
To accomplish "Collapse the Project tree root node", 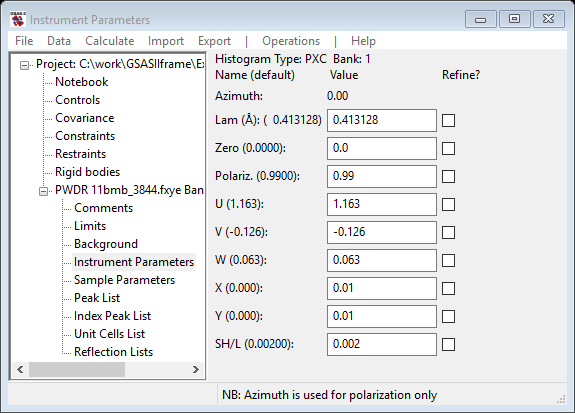I will tap(24, 65).
